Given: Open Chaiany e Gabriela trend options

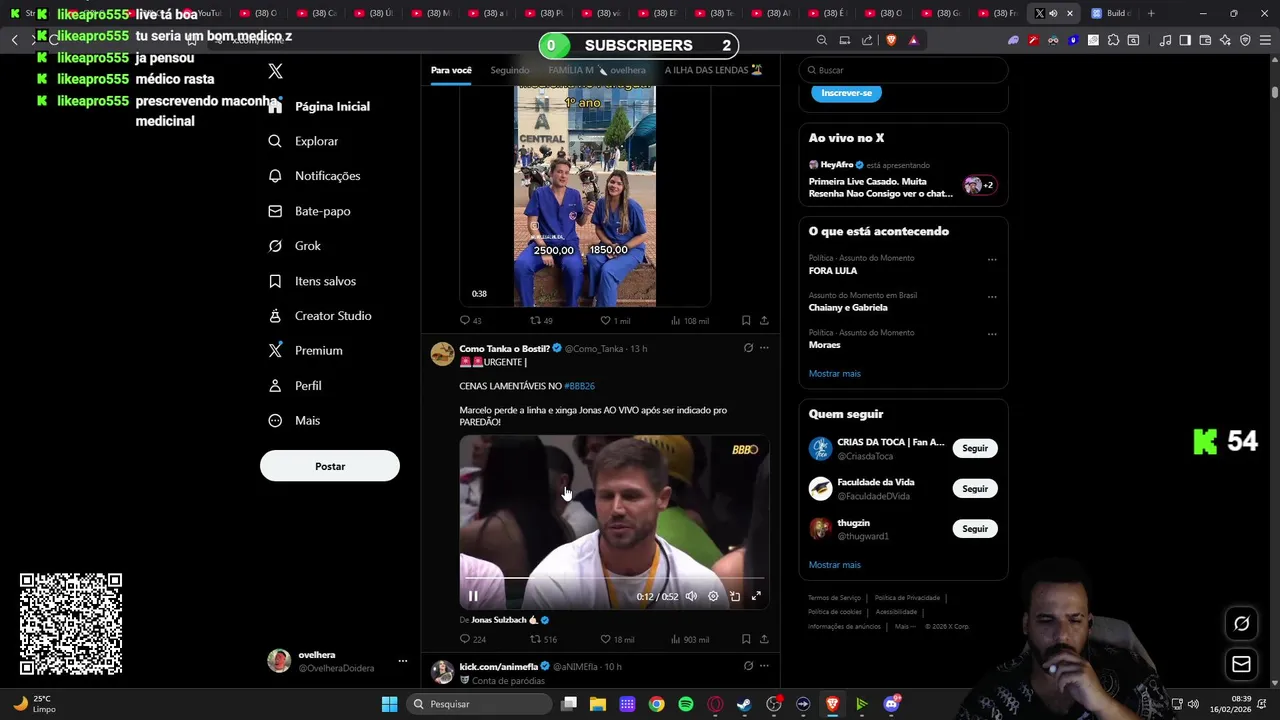Looking at the screenshot, I should (992, 297).
